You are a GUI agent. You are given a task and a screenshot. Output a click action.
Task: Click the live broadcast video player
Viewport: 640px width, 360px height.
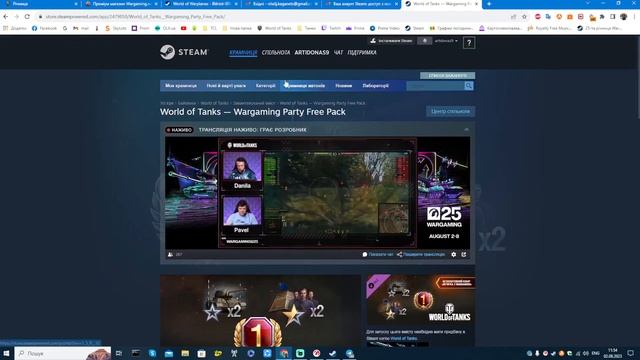click(x=318, y=193)
